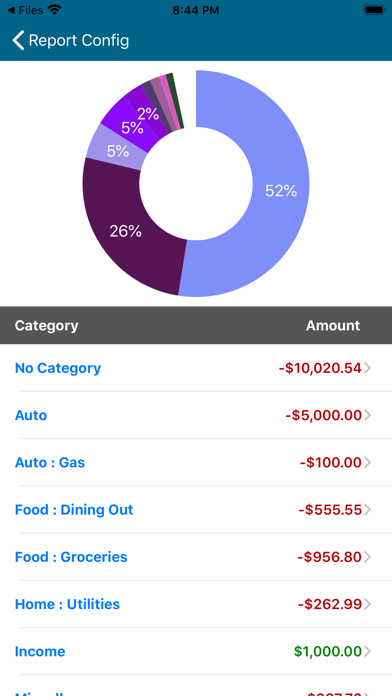Open the No Category row

click(x=196, y=368)
